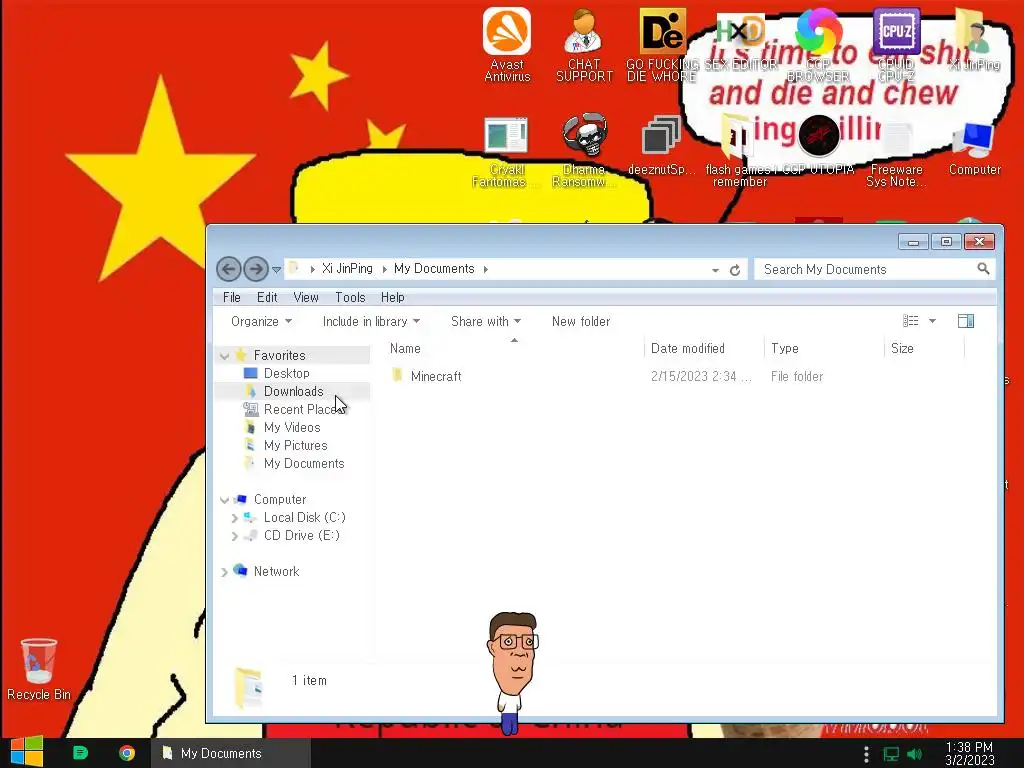The image size is (1024, 768).
Task: Click the clock in the taskbar
Action: (970, 753)
